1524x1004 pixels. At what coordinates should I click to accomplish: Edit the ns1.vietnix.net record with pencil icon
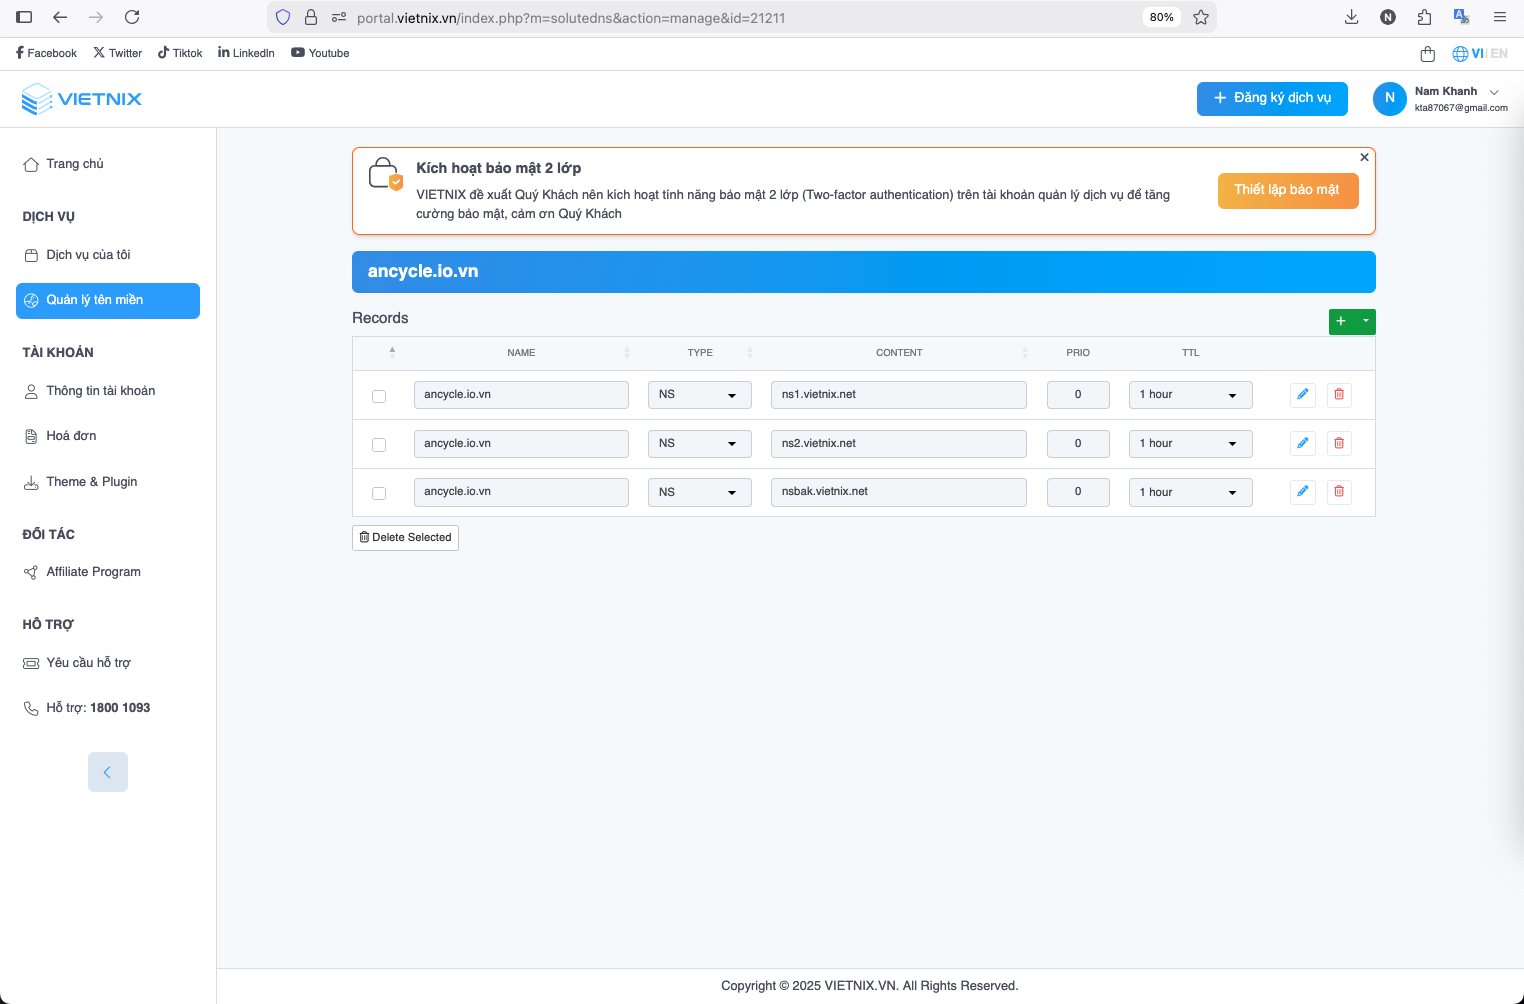1302,394
